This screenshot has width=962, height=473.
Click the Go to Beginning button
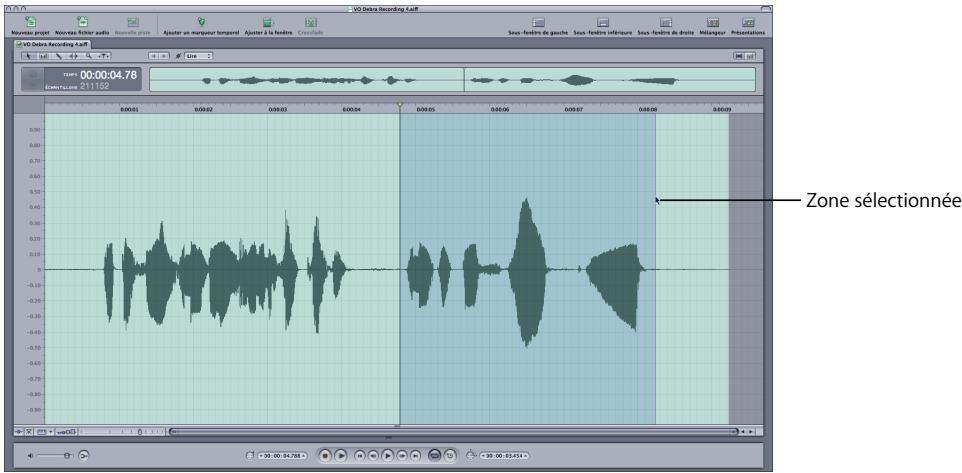click(x=360, y=455)
